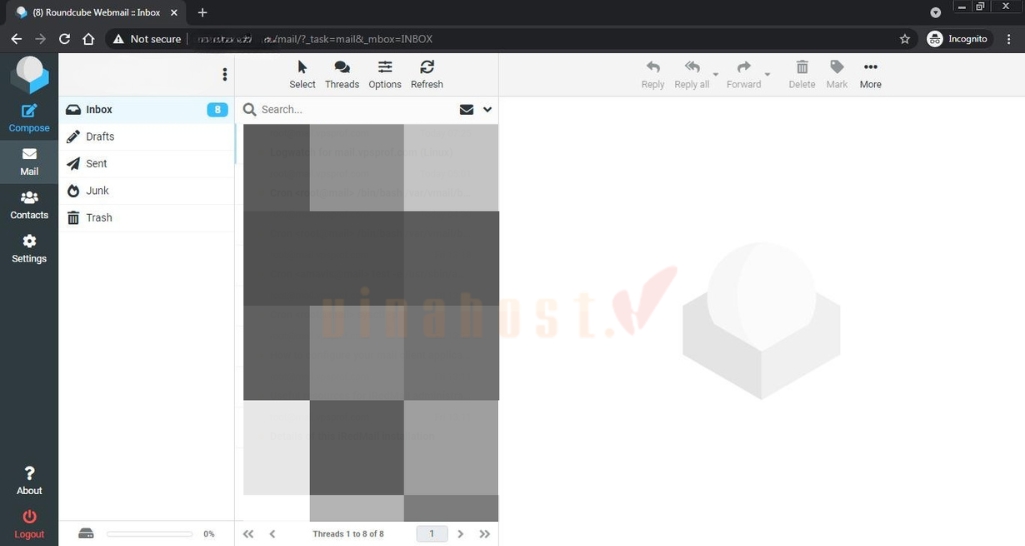Go to the last page of messages
Screen dimensions: 1025x546
(x=484, y=534)
